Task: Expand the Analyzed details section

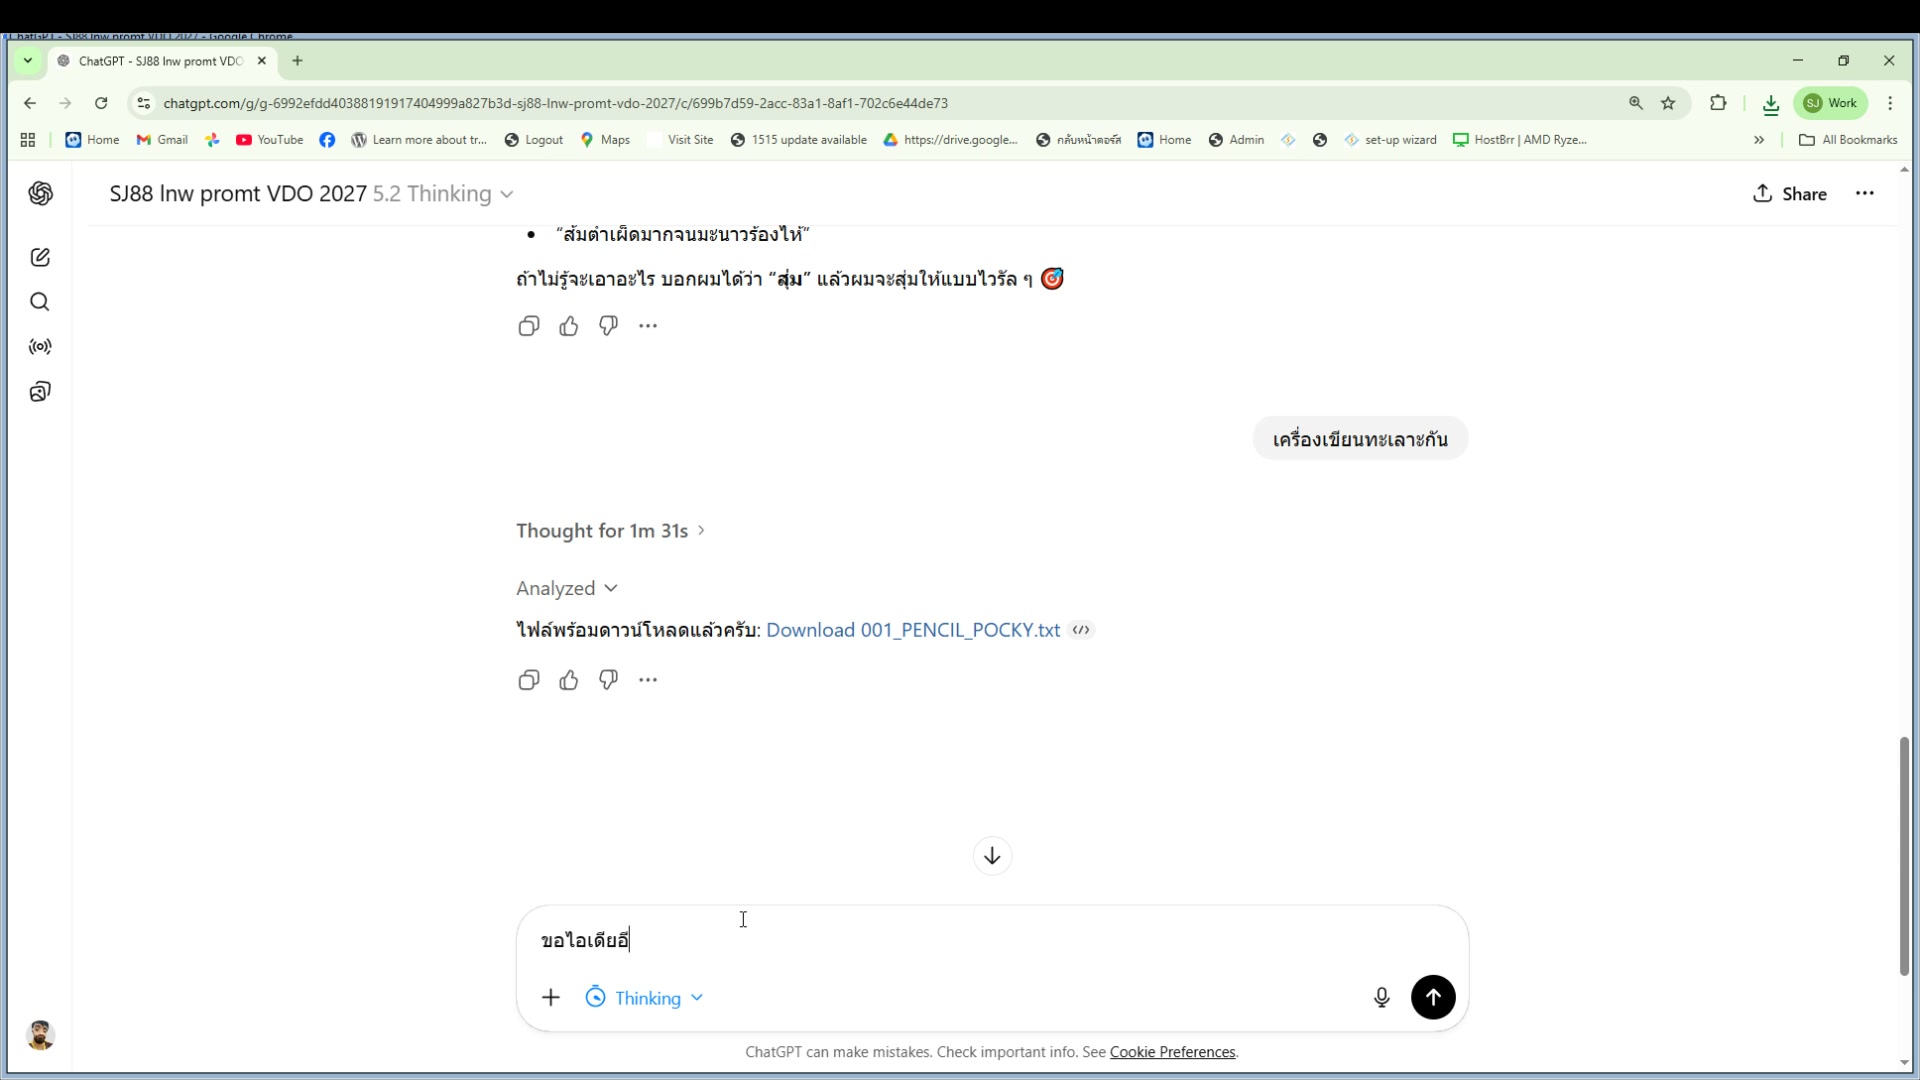Action: point(566,588)
